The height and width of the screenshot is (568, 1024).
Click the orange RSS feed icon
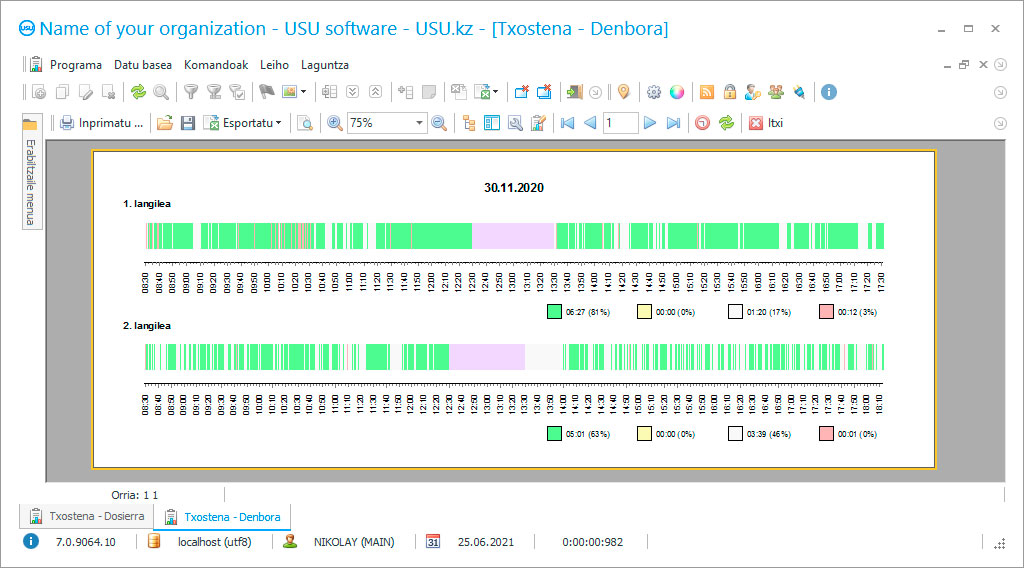point(707,92)
